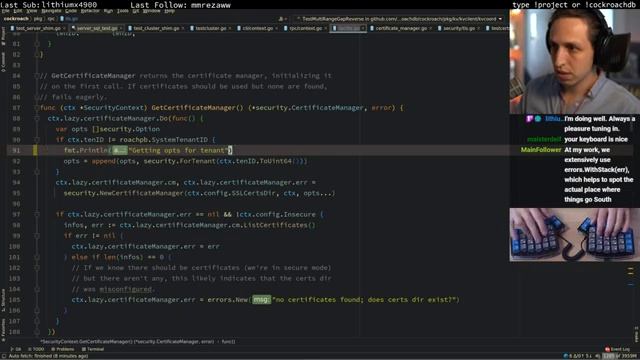Open the Window menu
The height and width of the screenshot is (360, 640).
pos(151,11)
